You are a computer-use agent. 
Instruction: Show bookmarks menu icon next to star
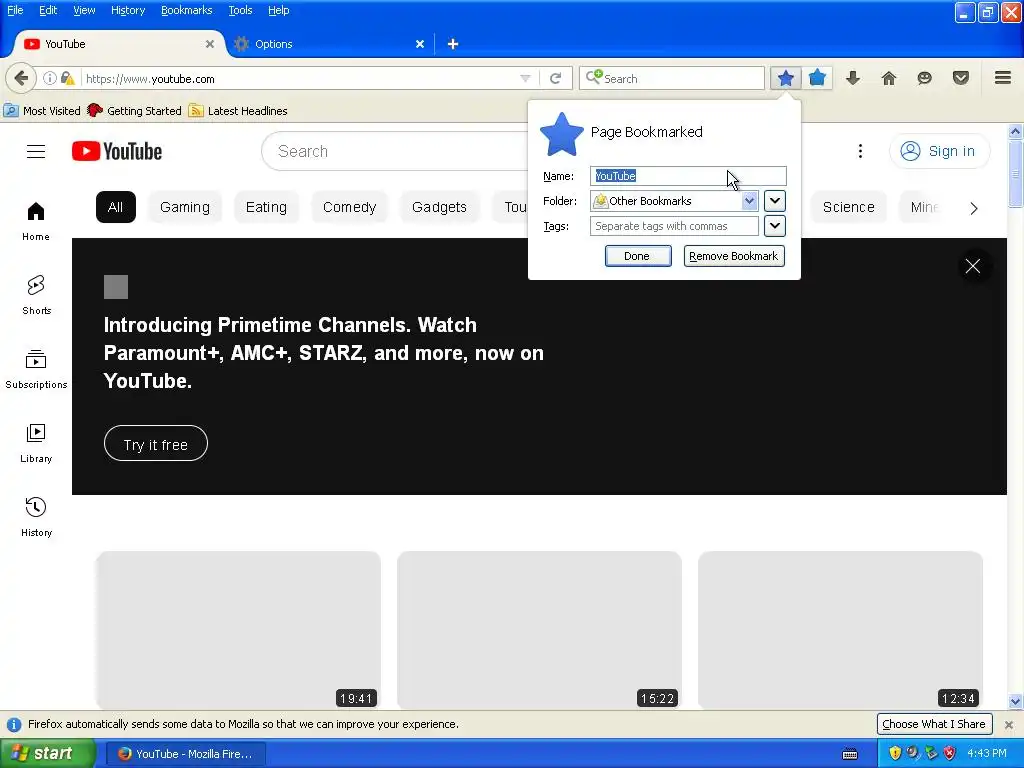[817, 78]
